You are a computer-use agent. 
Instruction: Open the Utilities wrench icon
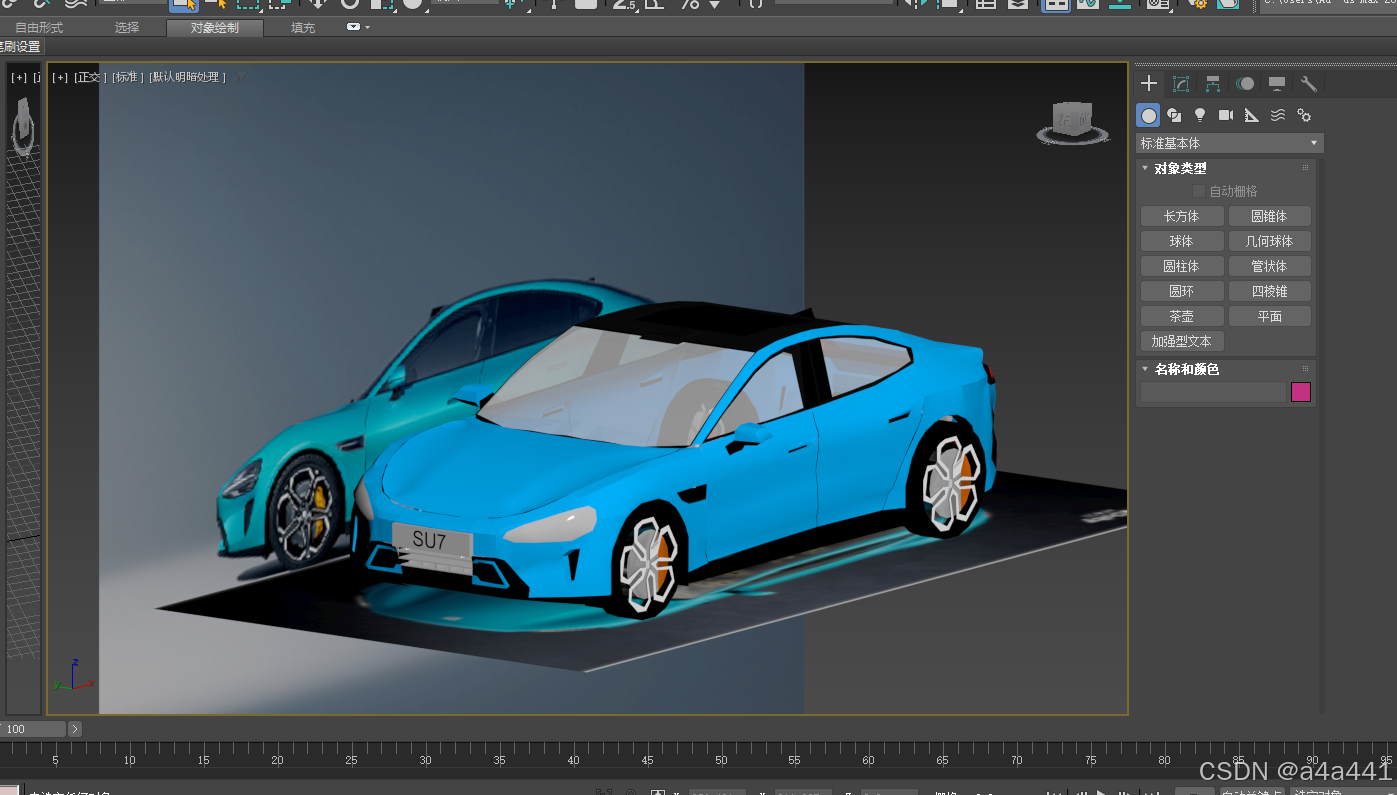1308,84
